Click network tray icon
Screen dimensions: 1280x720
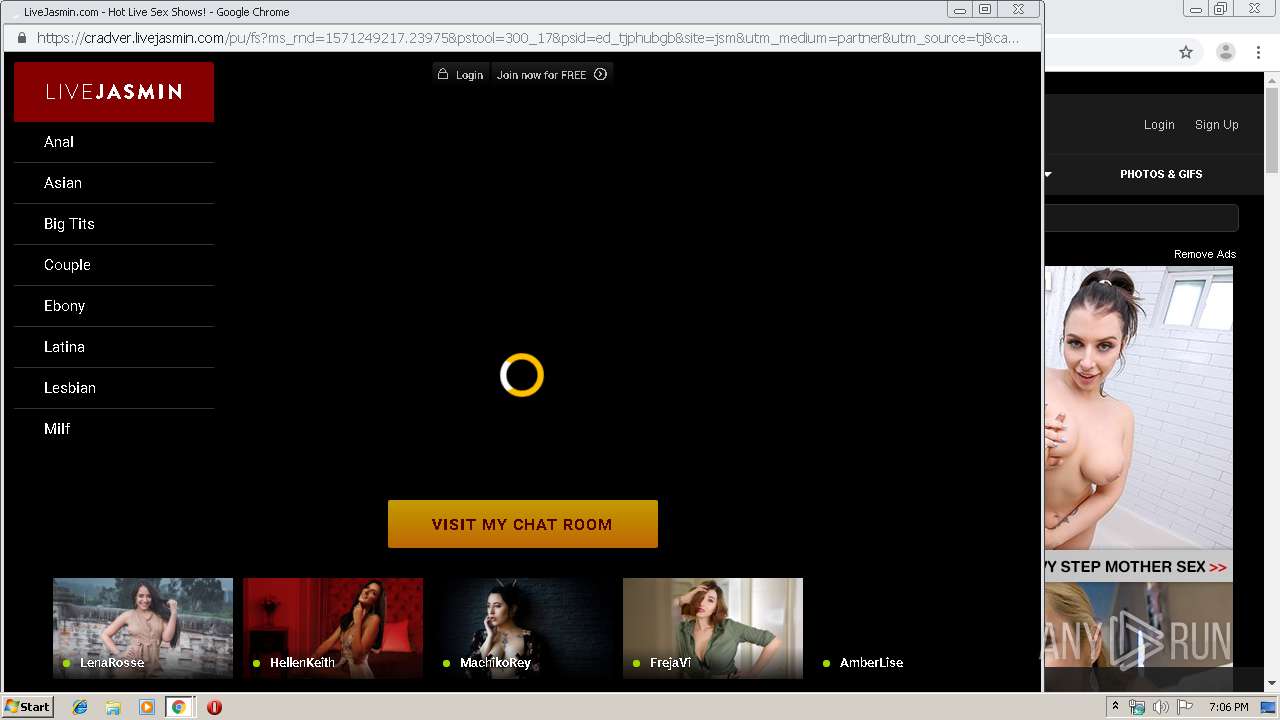(1137, 707)
